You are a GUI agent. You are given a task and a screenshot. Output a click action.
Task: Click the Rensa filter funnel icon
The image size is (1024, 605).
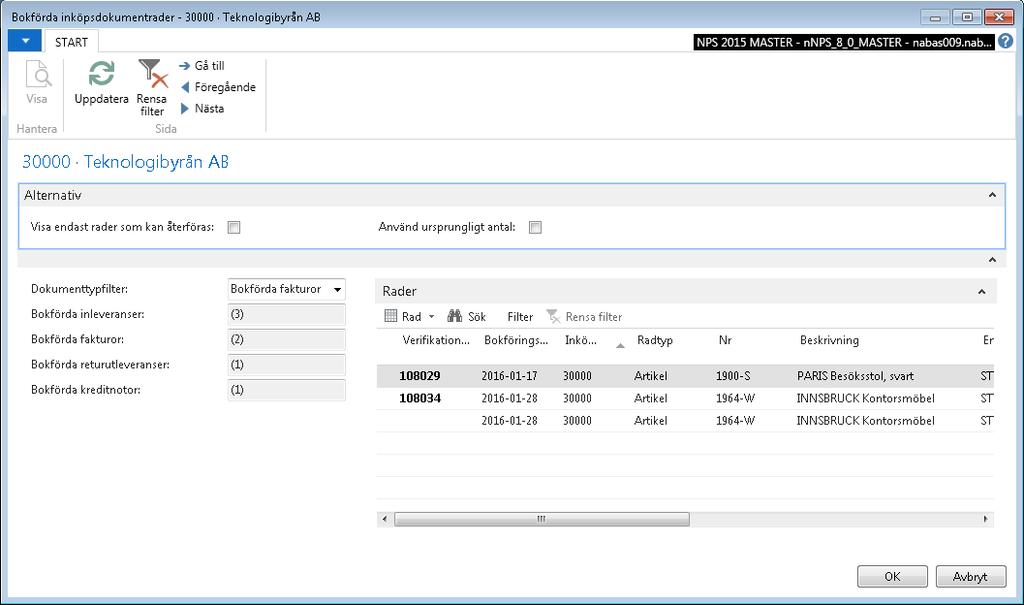[x=153, y=74]
